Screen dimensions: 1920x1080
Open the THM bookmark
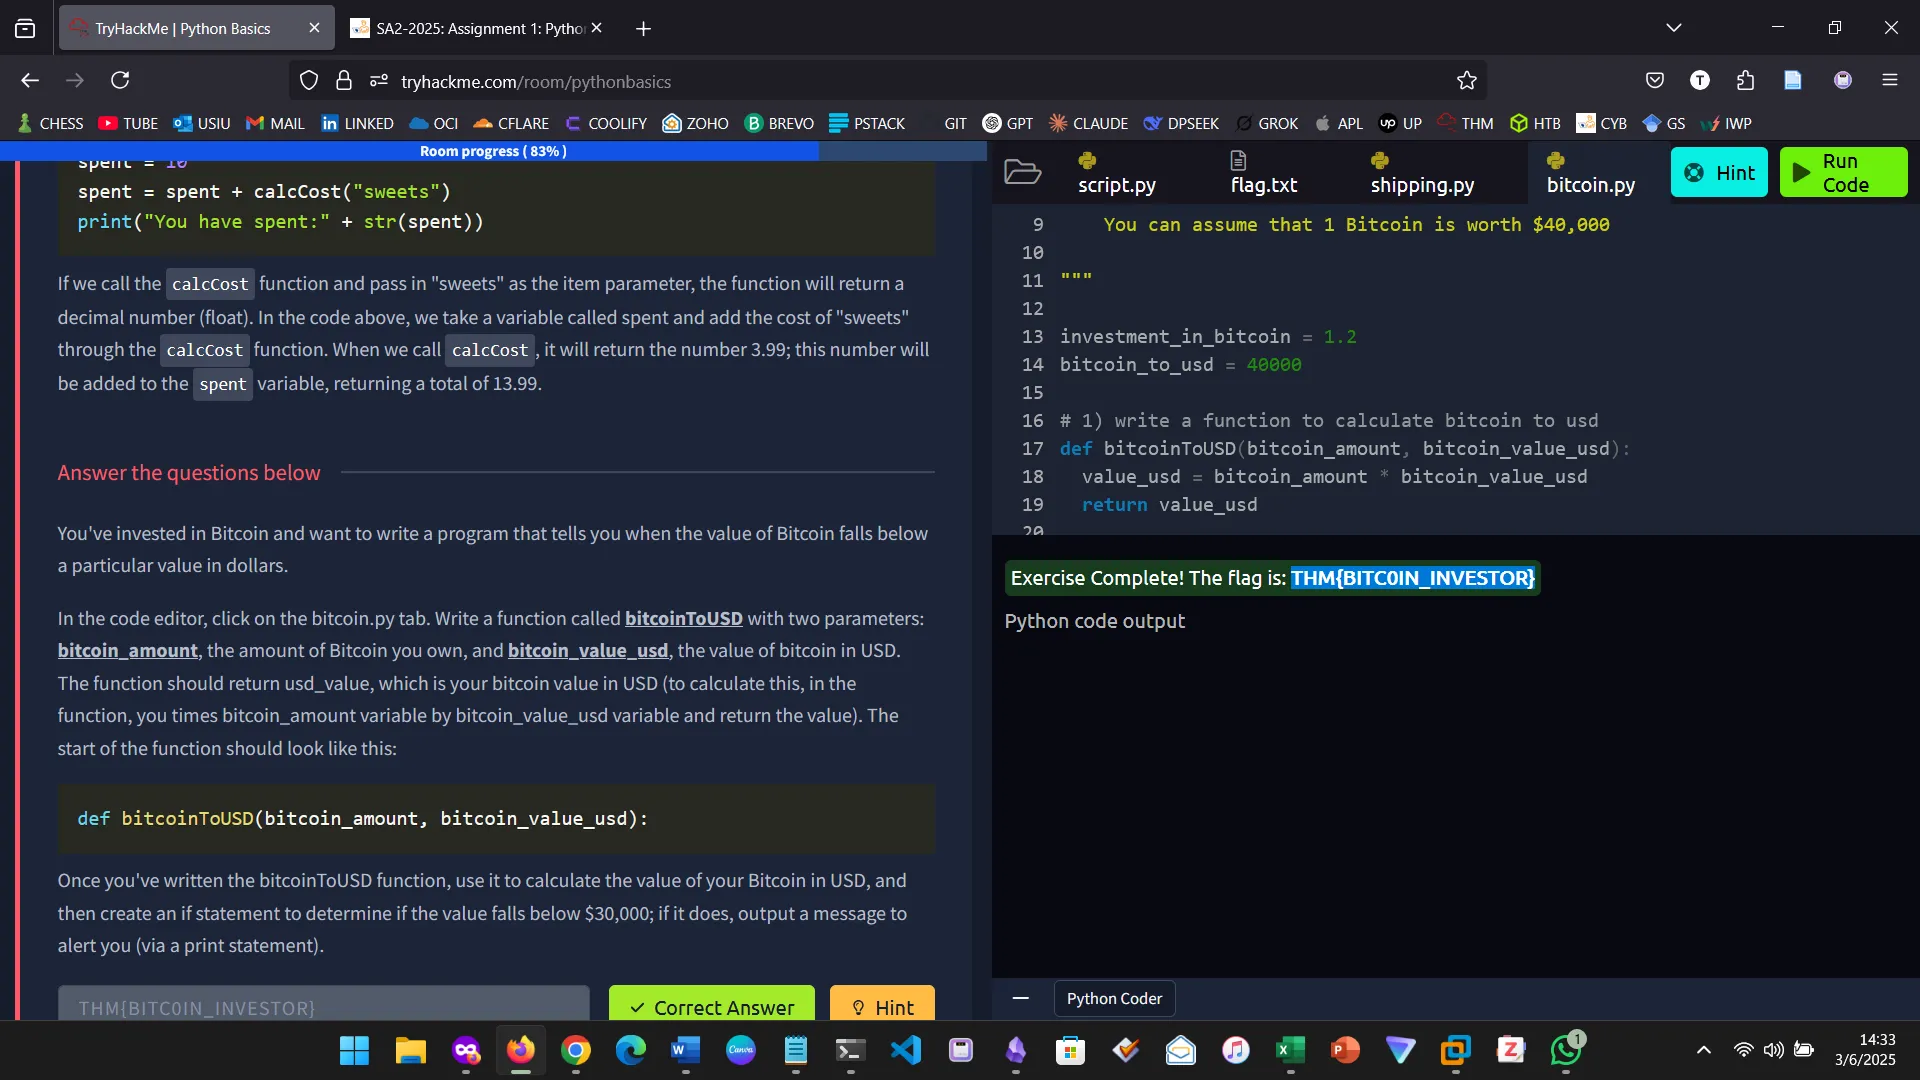click(1465, 123)
